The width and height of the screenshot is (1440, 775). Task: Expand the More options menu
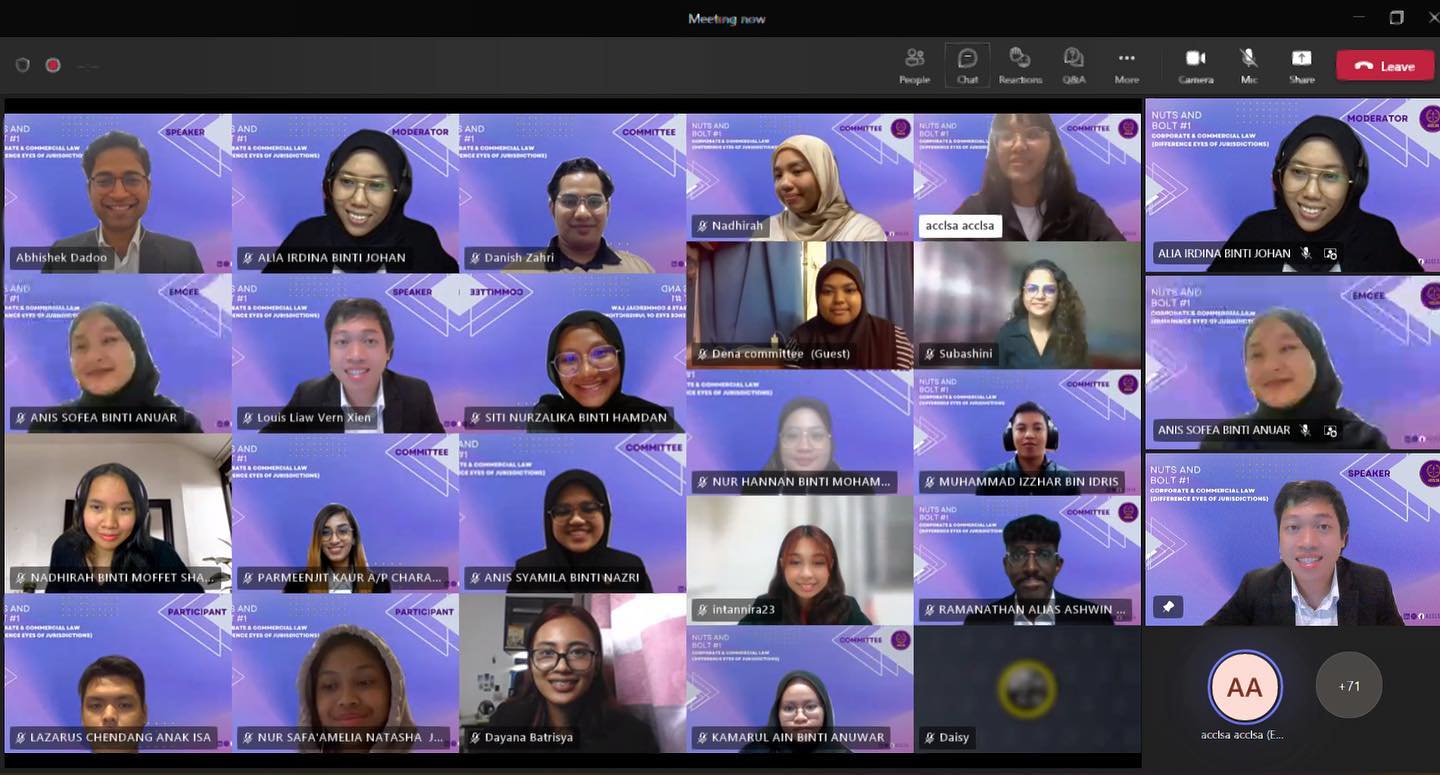[x=1127, y=65]
